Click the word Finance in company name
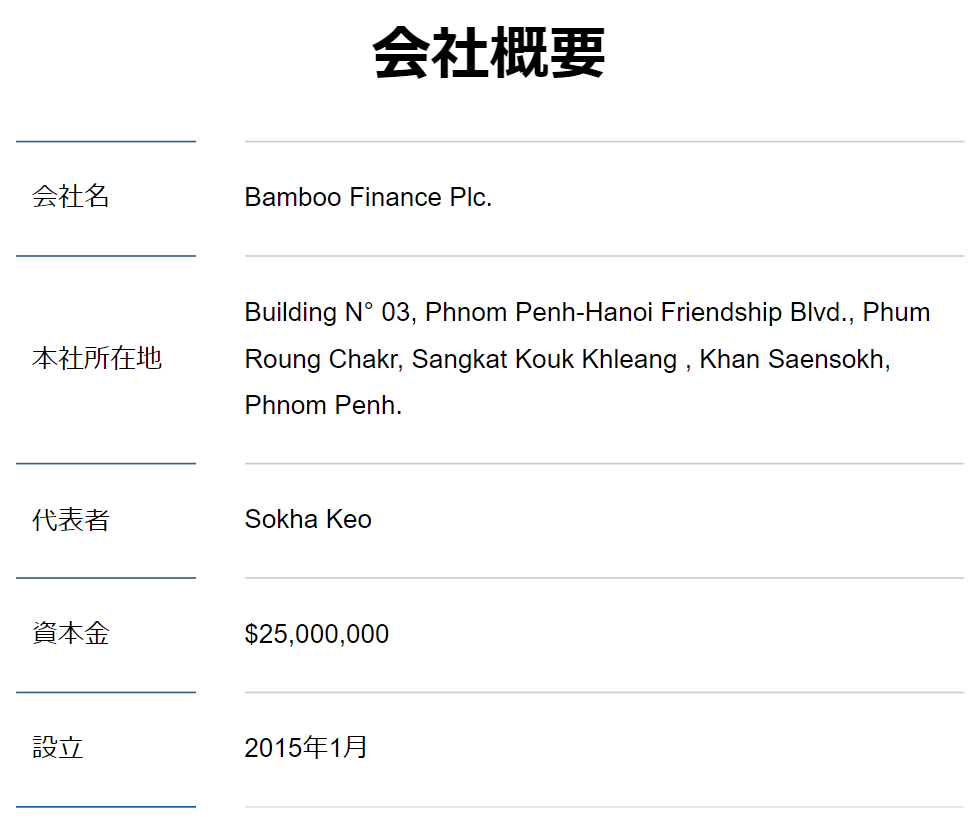The image size is (977, 821). pos(396,197)
